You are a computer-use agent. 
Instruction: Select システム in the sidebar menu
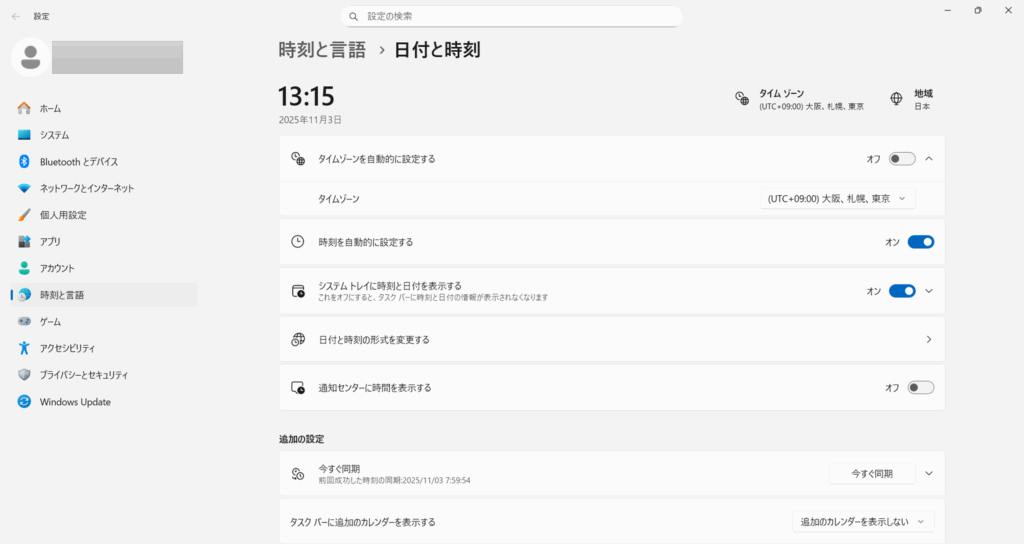[54, 135]
